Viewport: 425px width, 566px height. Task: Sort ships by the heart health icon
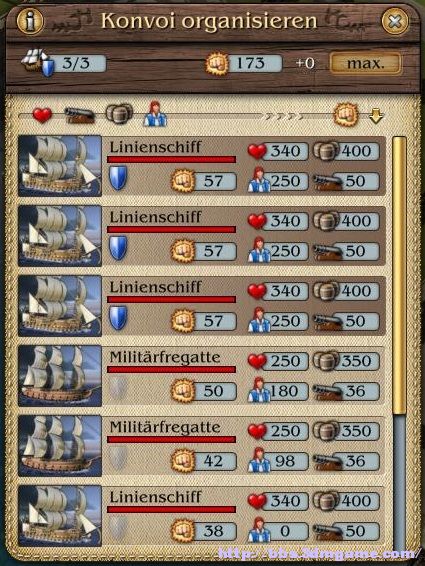42,115
